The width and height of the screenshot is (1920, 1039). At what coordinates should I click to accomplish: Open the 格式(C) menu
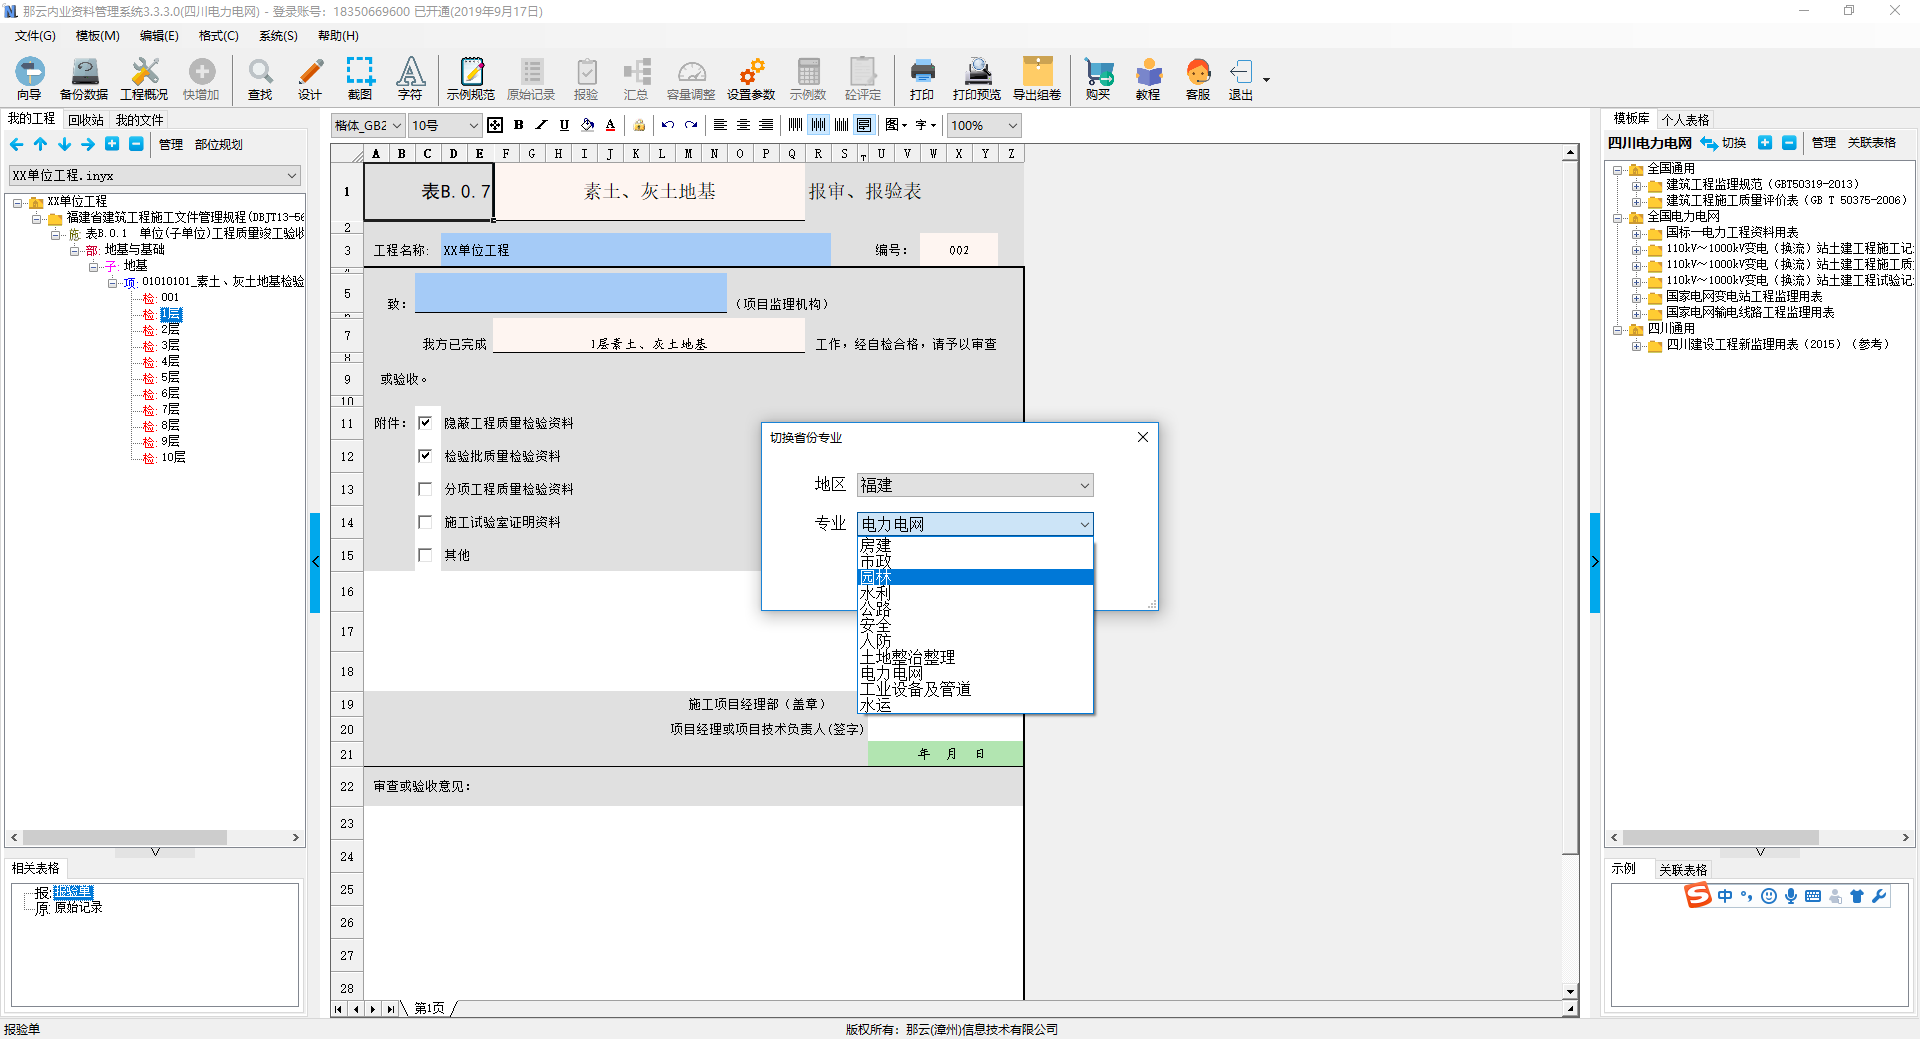218,36
